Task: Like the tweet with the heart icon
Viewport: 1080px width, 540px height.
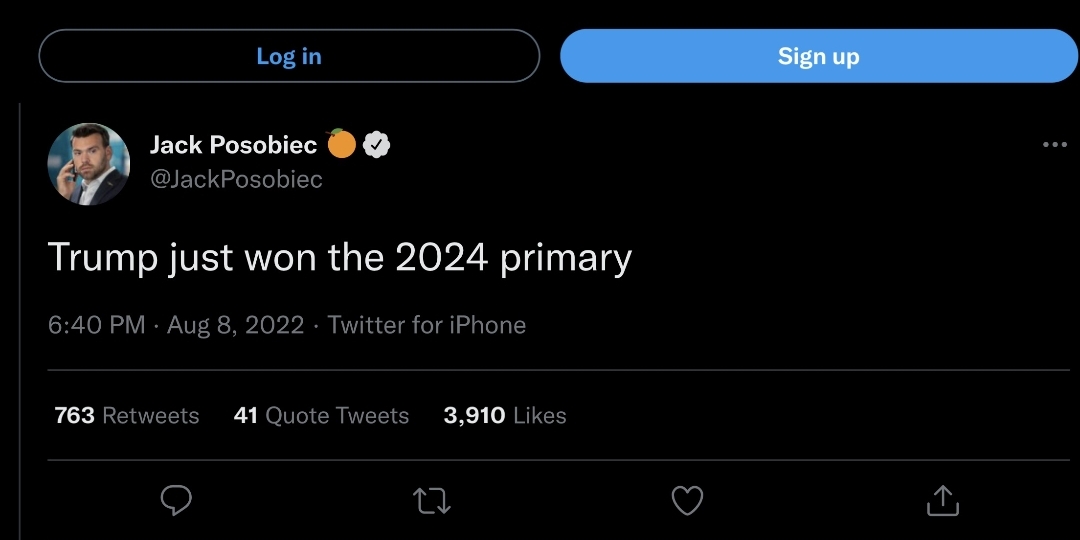Action: coord(687,500)
